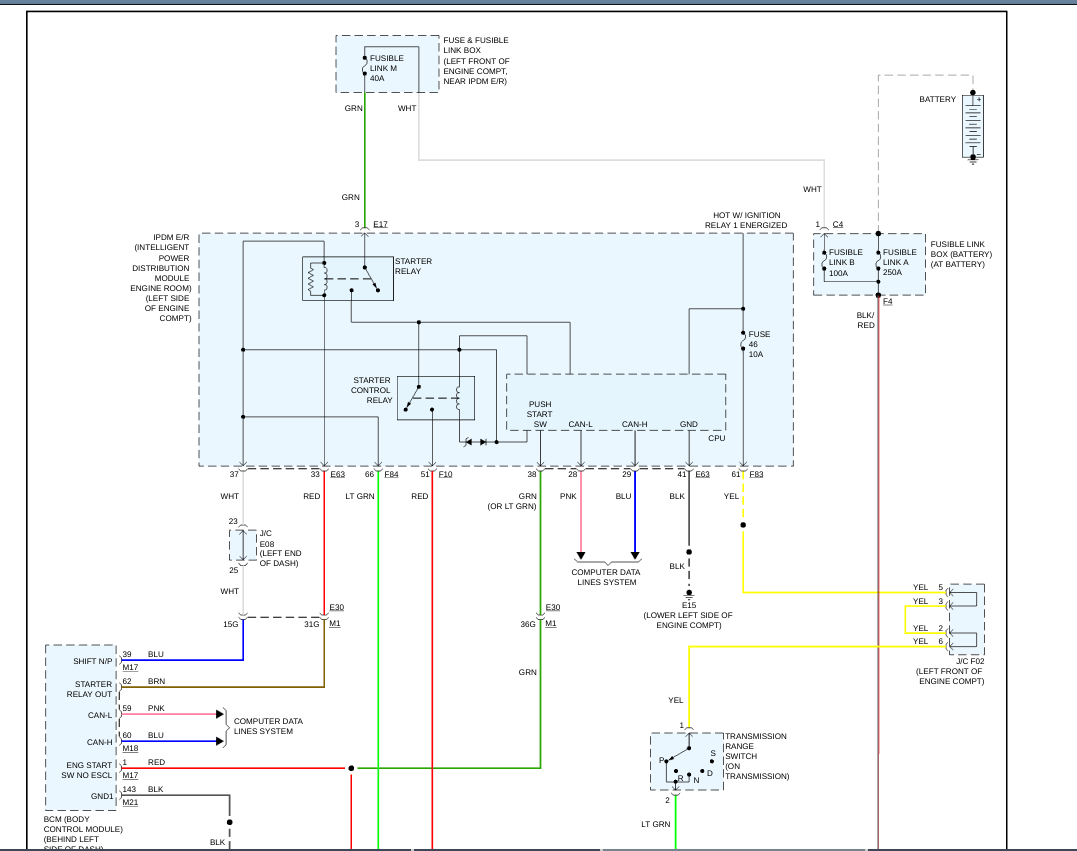Click the ENG START SW NO ESCL terminal
The image size is (1077, 851).
point(91,770)
